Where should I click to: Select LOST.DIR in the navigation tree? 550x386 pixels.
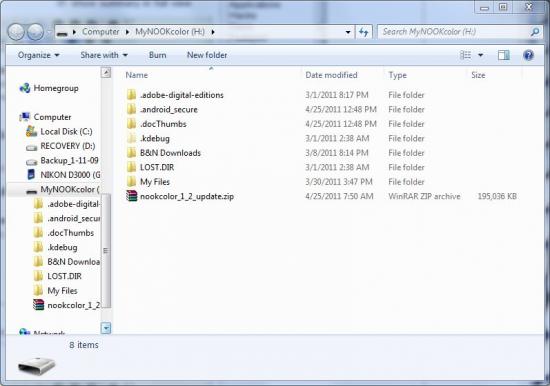pyautogui.click(x=58, y=276)
